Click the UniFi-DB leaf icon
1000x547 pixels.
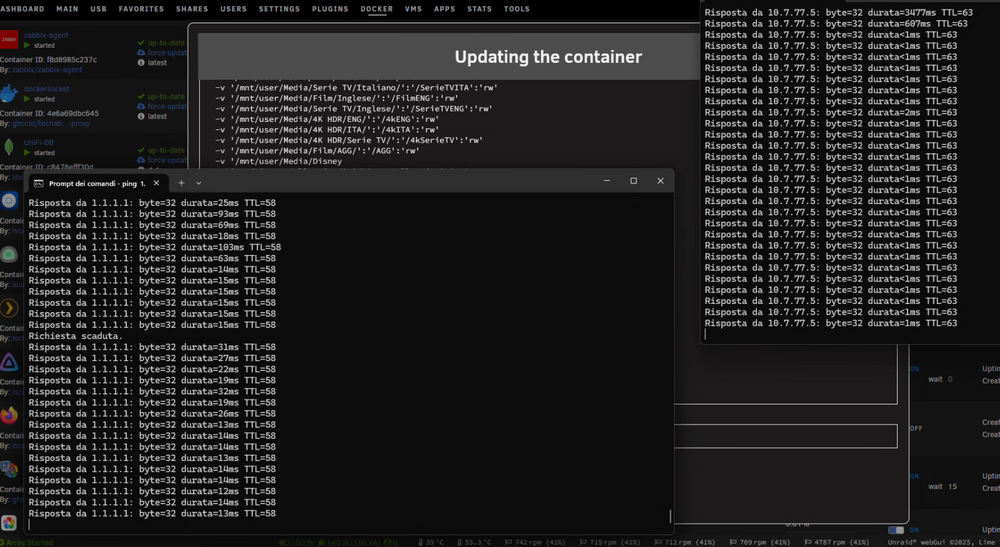[9, 147]
